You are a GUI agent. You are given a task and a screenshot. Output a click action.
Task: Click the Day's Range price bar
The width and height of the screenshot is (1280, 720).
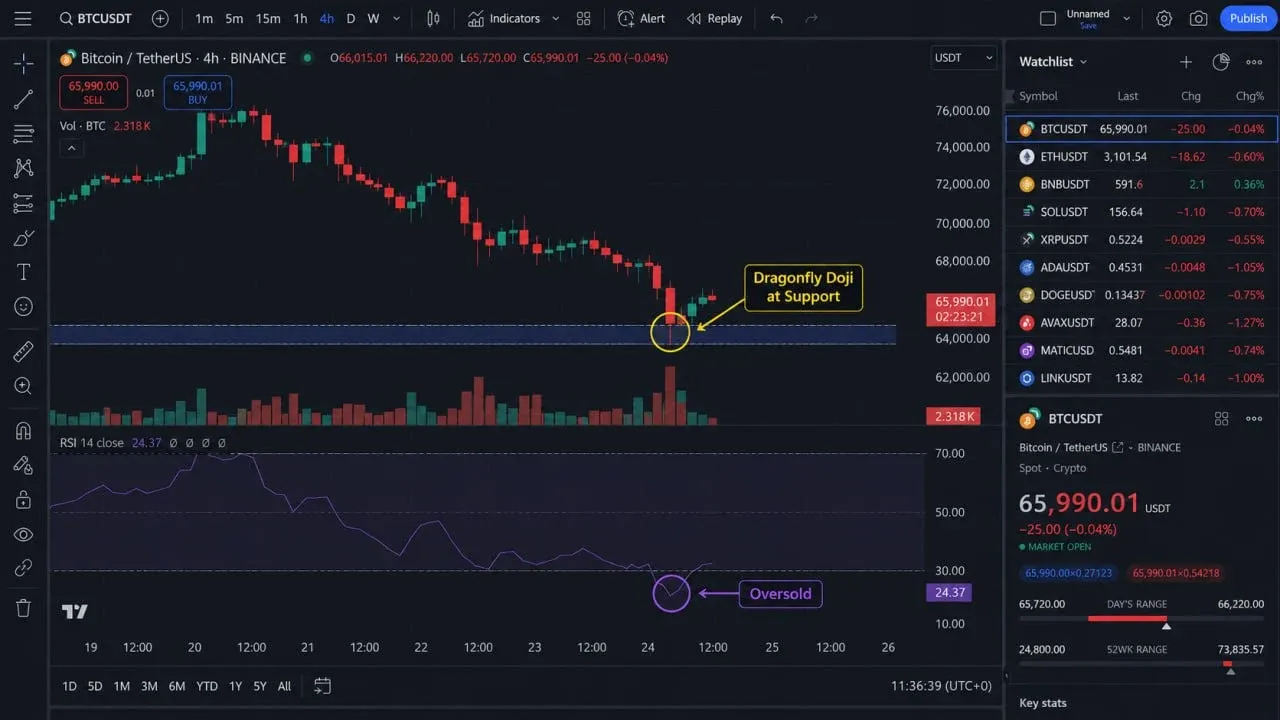[x=1142, y=619]
